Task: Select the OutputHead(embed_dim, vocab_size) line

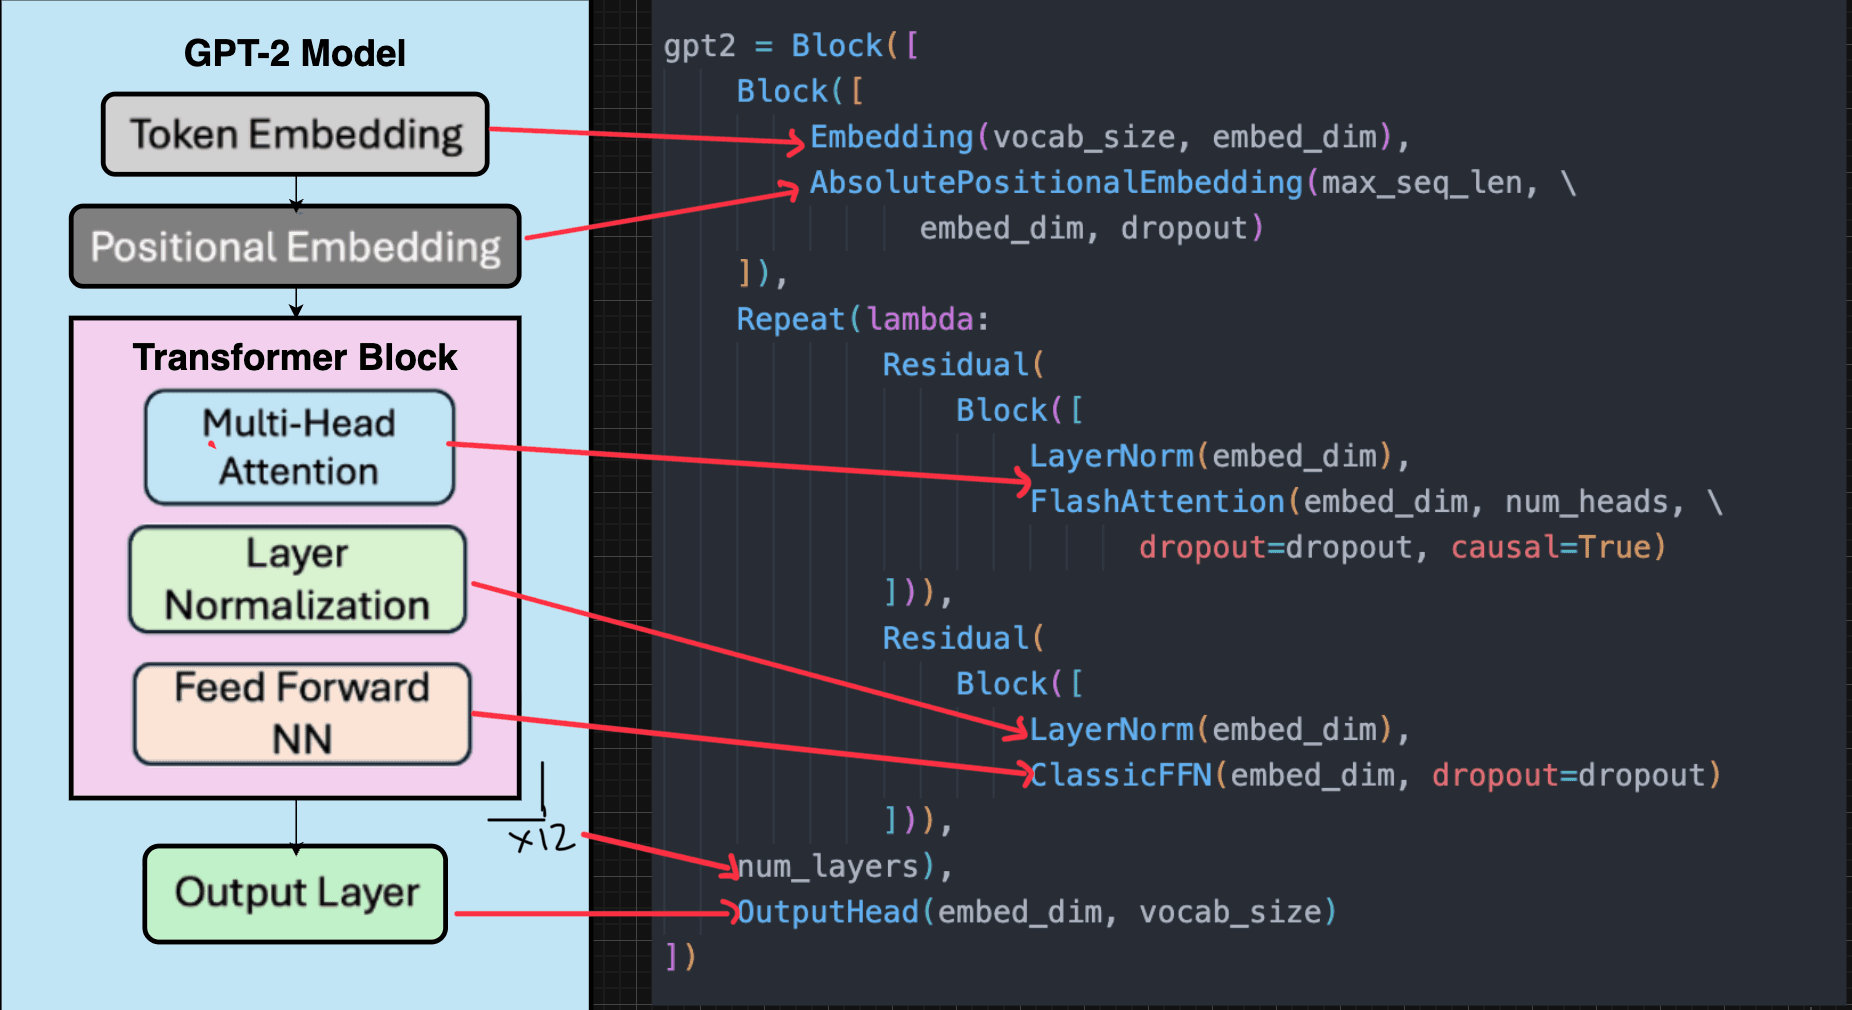Action: tap(1035, 911)
